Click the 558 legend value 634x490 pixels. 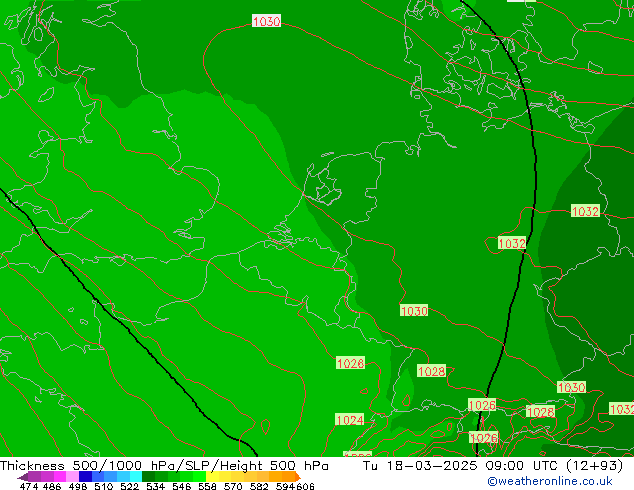click(x=207, y=486)
